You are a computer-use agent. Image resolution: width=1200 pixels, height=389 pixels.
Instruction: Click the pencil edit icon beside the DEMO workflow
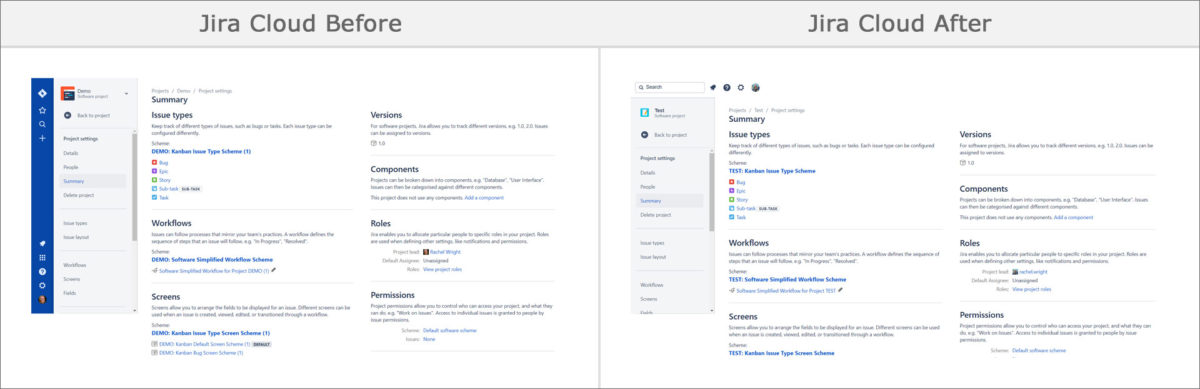[x=274, y=270]
